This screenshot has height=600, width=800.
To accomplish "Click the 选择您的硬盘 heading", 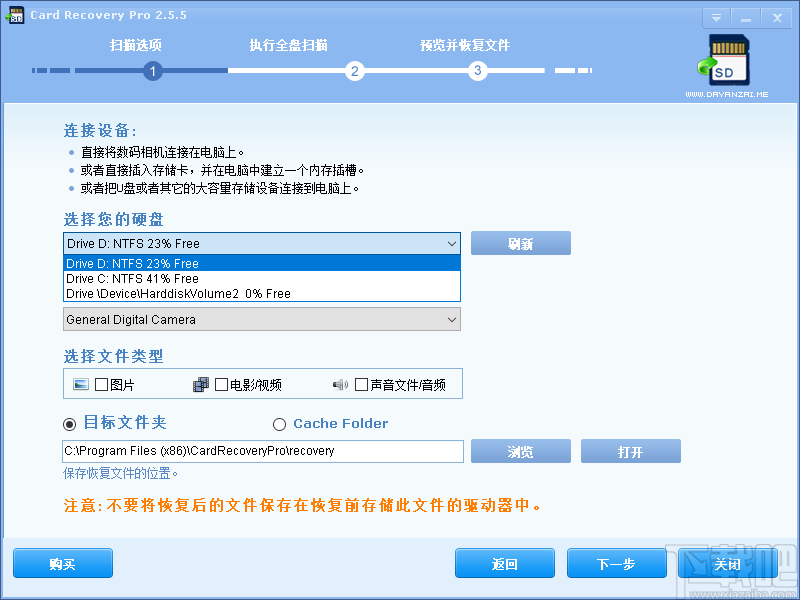I will [x=113, y=219].
